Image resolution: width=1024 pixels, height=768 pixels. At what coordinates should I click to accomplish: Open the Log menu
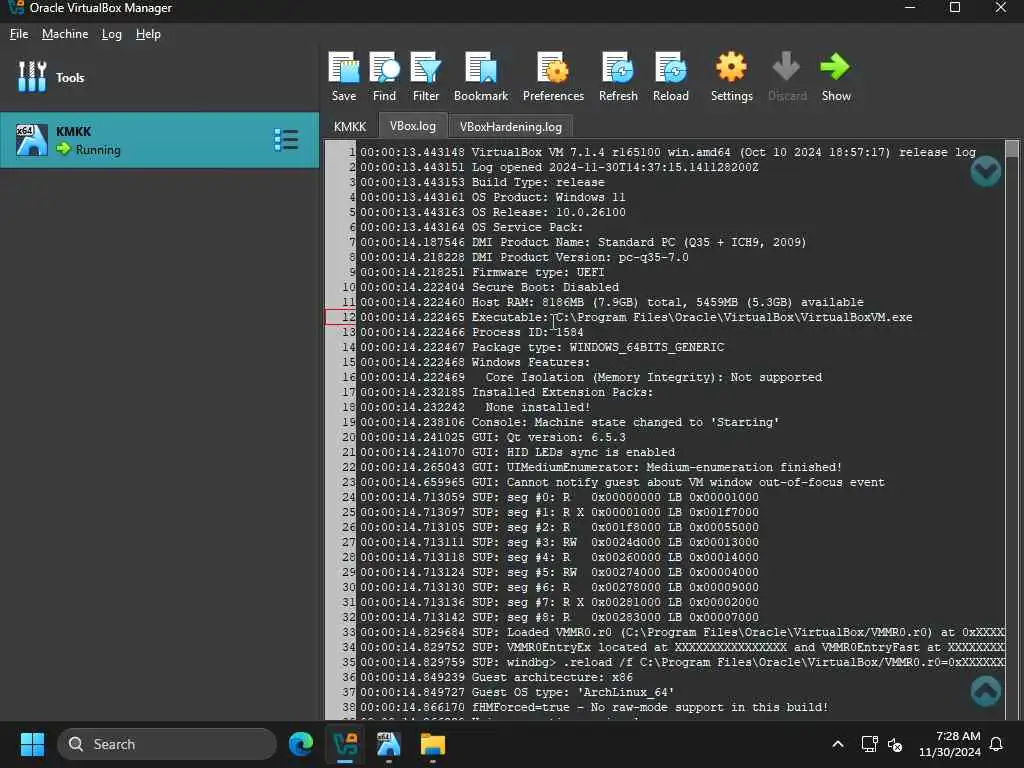tap(112, 34)
